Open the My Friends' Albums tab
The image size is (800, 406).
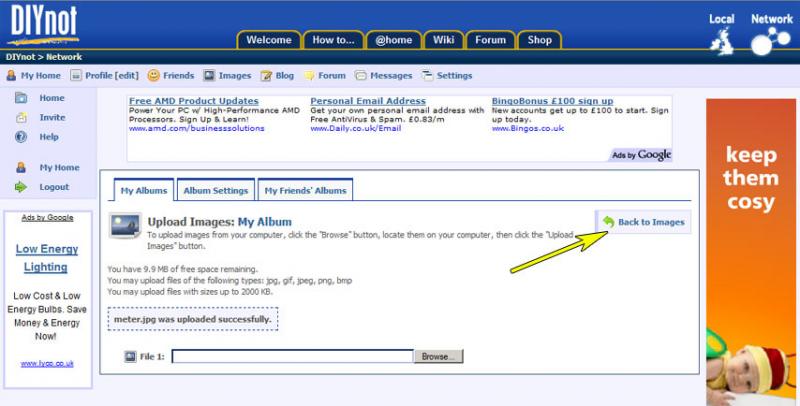click(303, 190)
